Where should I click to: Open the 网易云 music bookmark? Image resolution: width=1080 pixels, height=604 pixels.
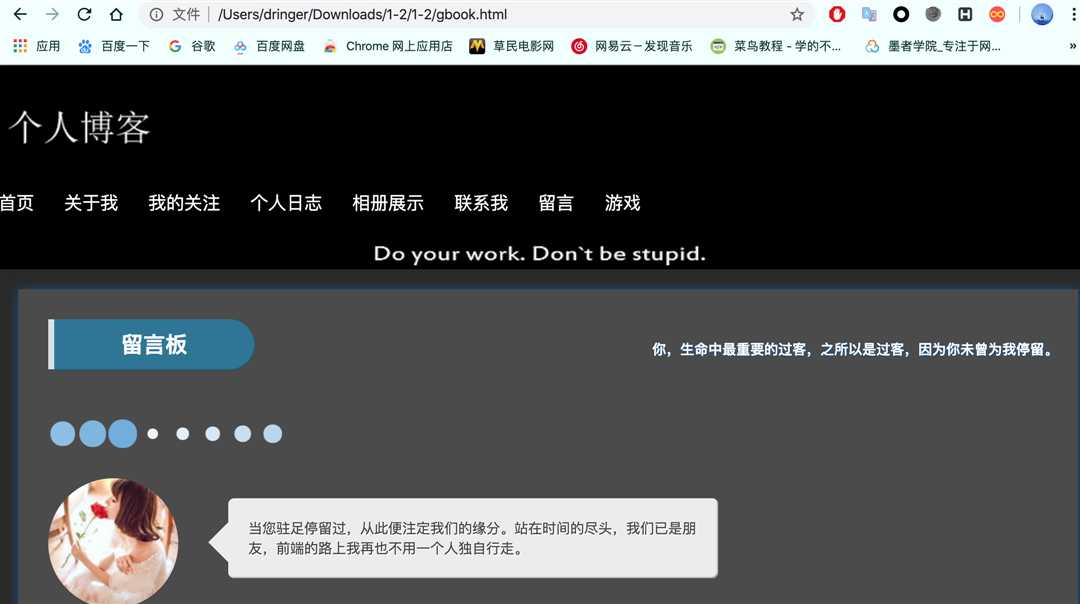click(632, 46)
